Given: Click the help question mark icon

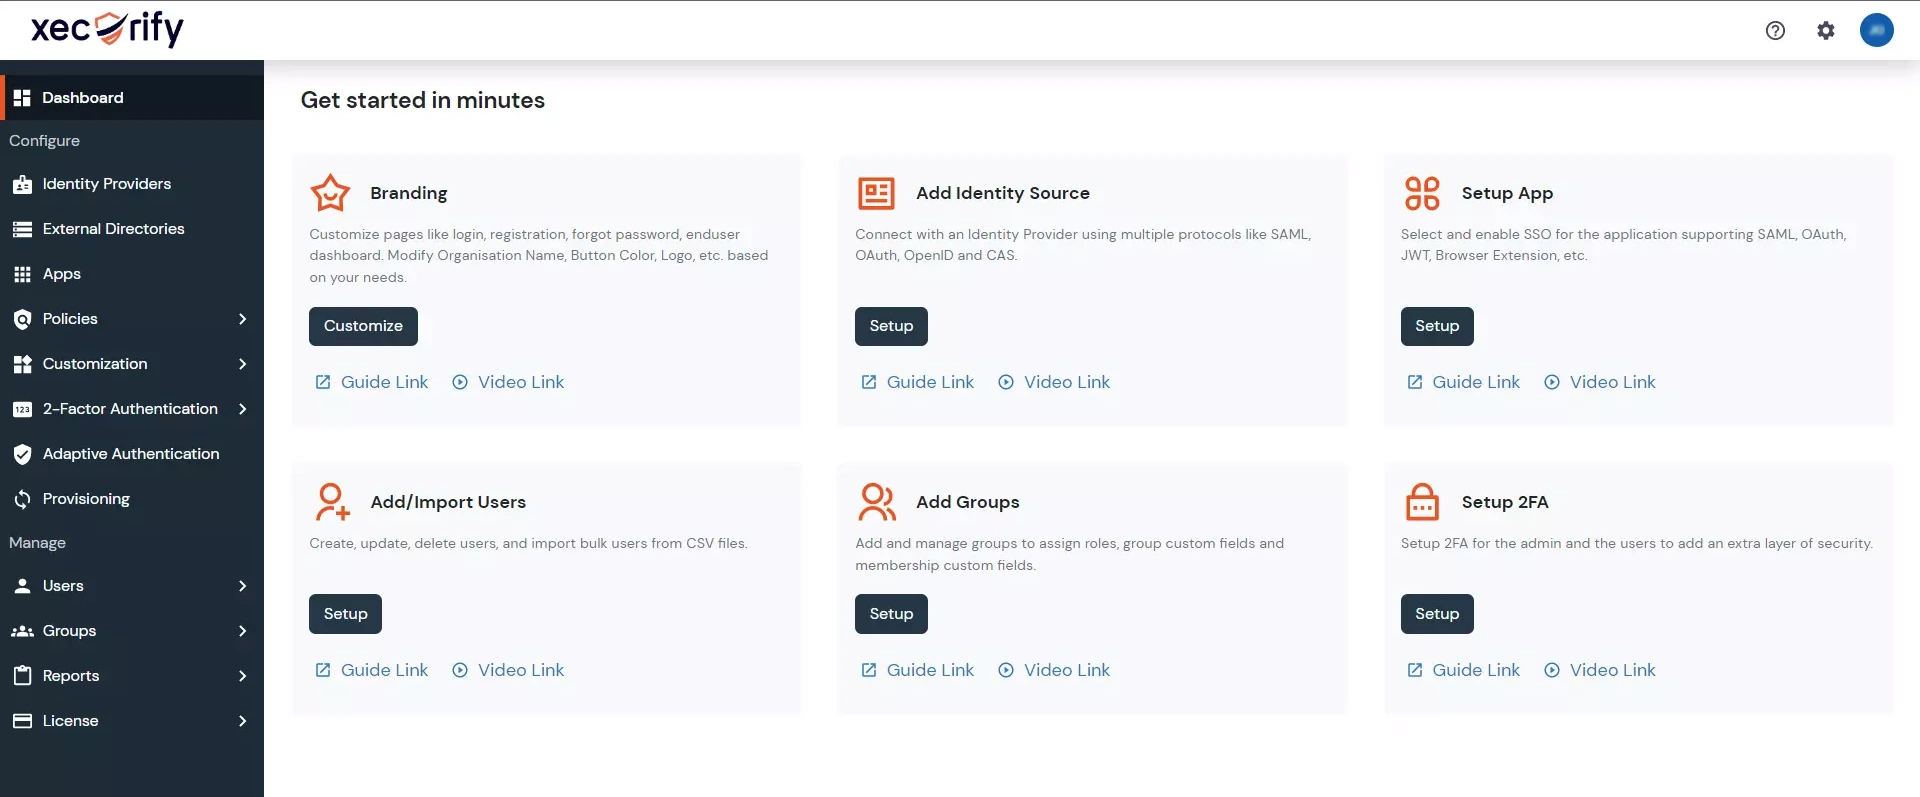Looking at the screenshot, I should tap(1775, 30).
